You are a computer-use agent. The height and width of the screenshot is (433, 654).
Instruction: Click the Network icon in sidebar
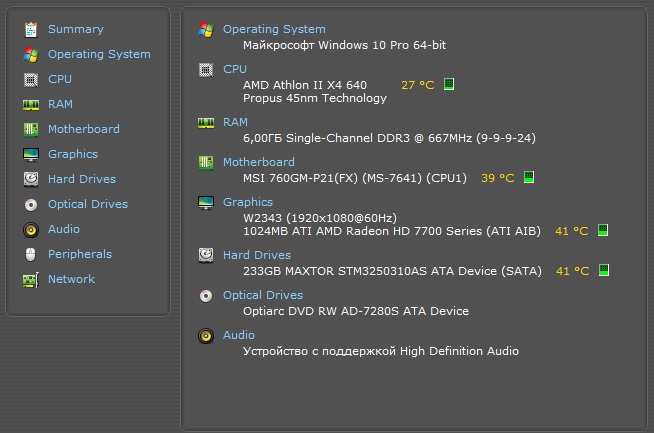click(x=31, y=280)
